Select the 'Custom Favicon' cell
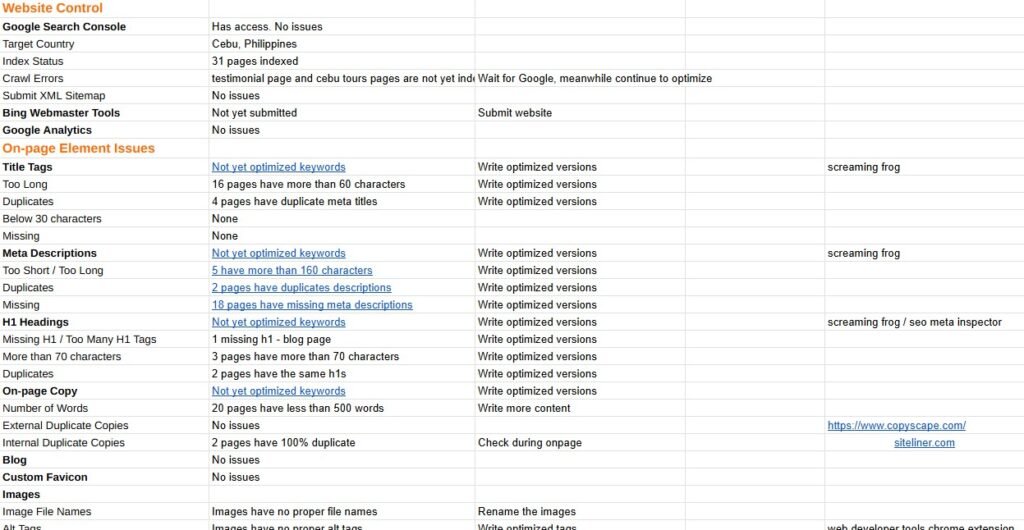 pyautogui.click(x=104, y=477)
